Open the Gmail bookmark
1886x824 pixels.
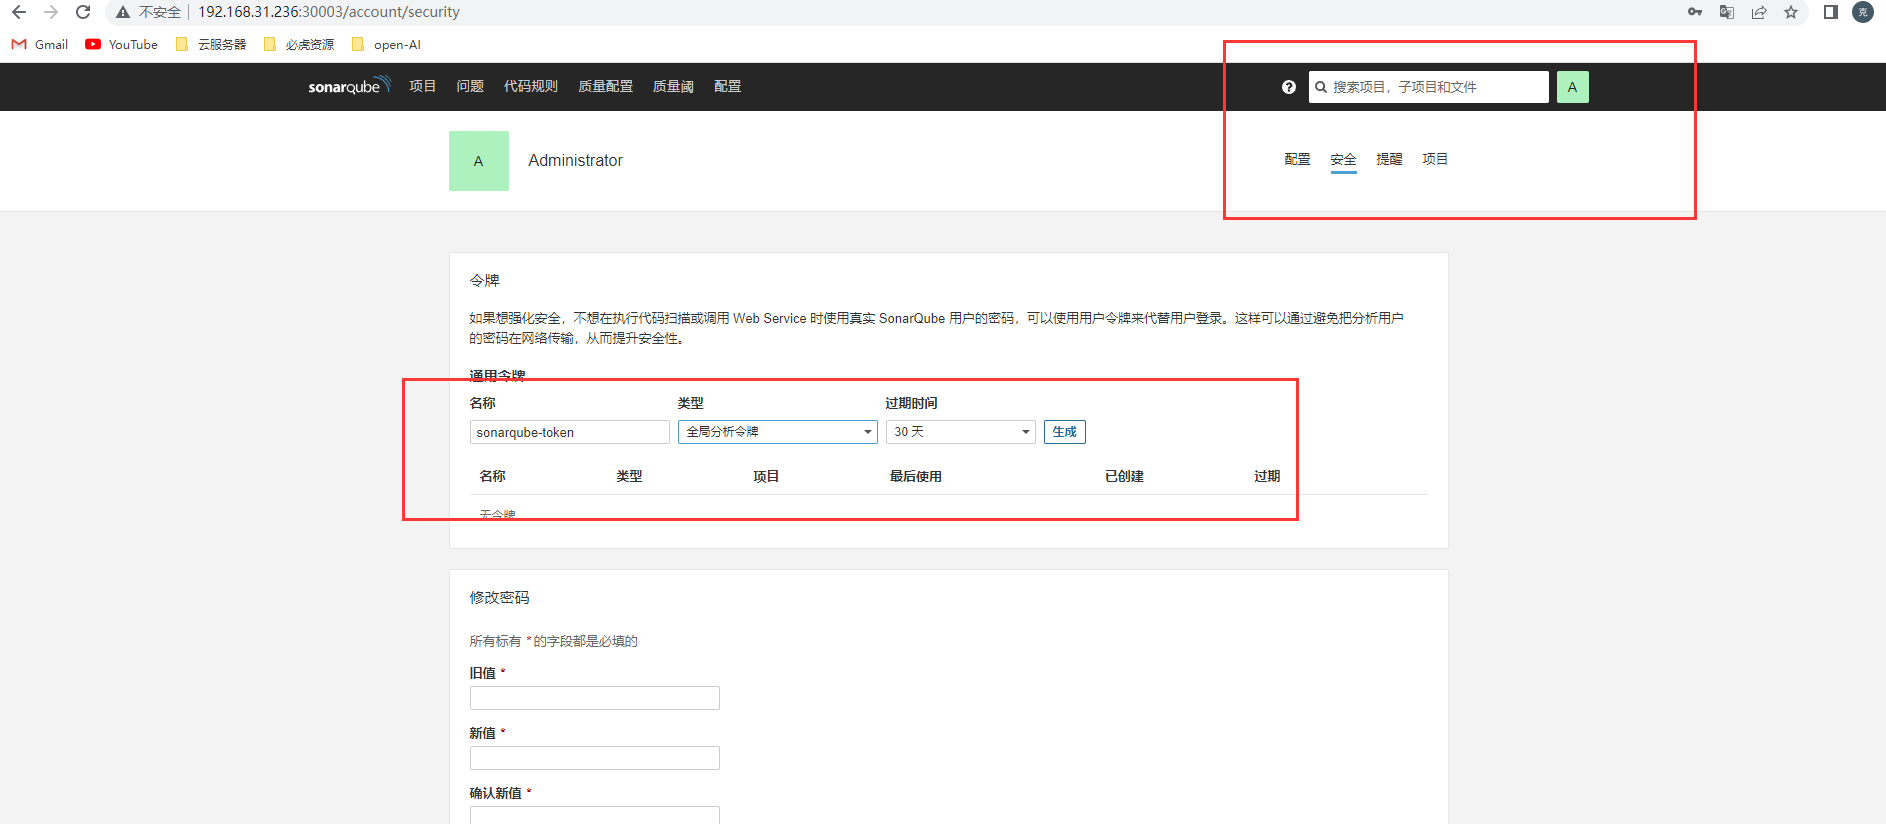[x=40, y=44]
